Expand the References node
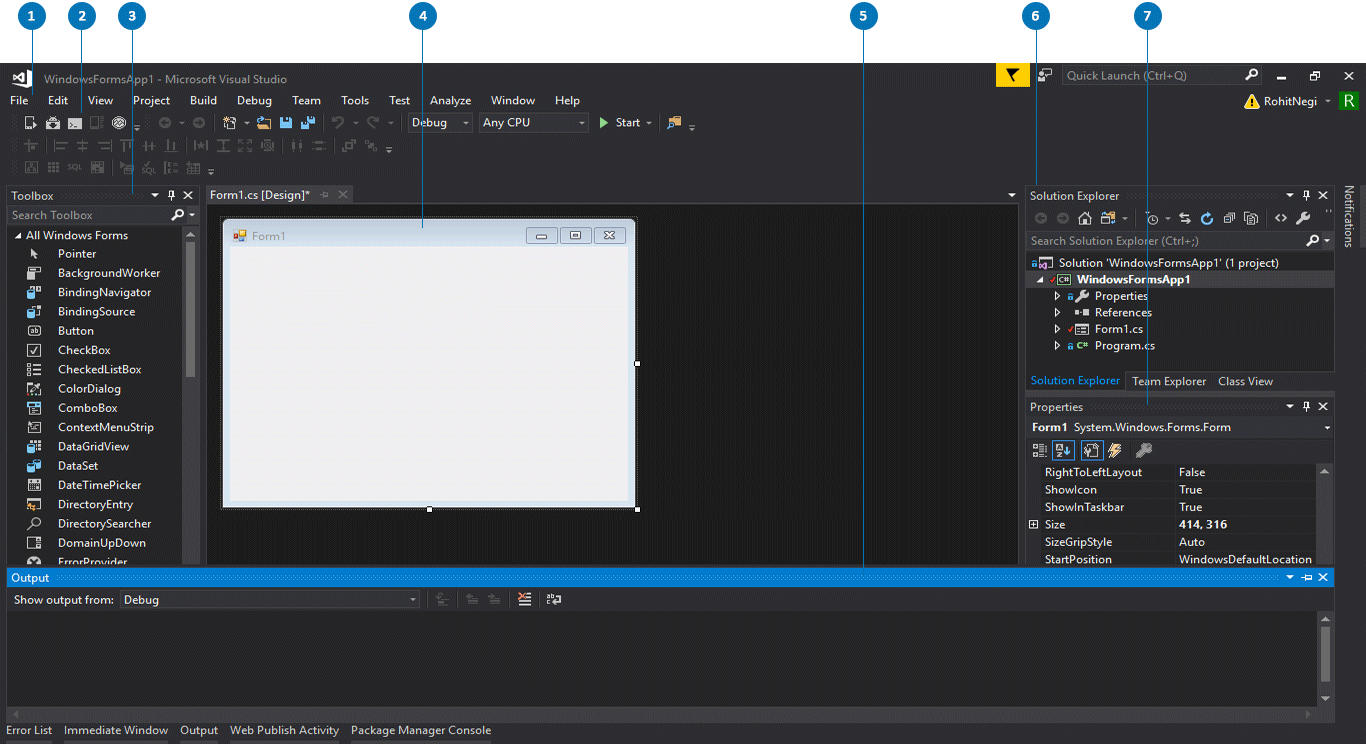 [x=1058, y=312]
